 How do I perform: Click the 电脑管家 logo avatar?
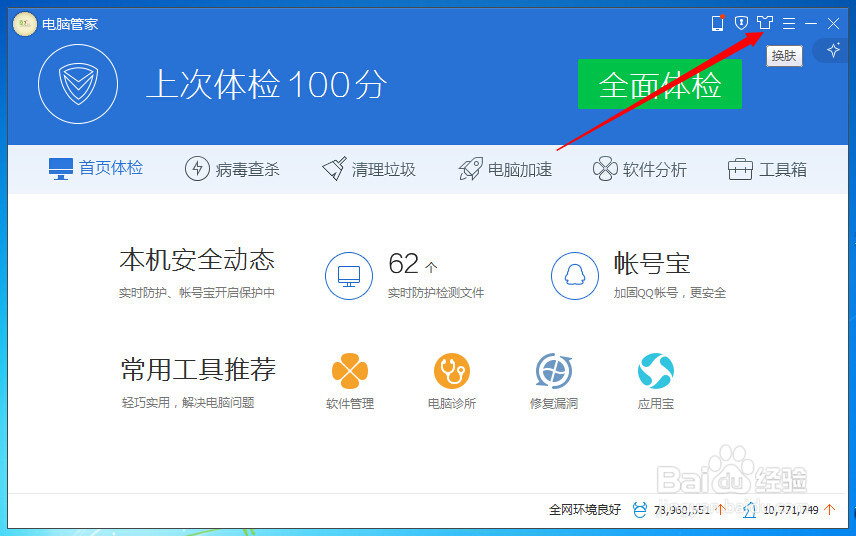25,24
